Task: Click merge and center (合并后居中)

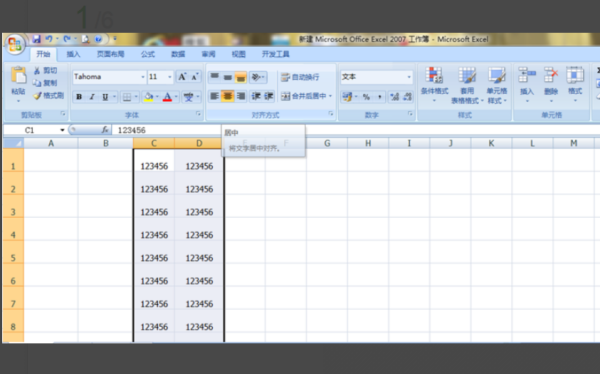Action: click(x=303, y=96)
